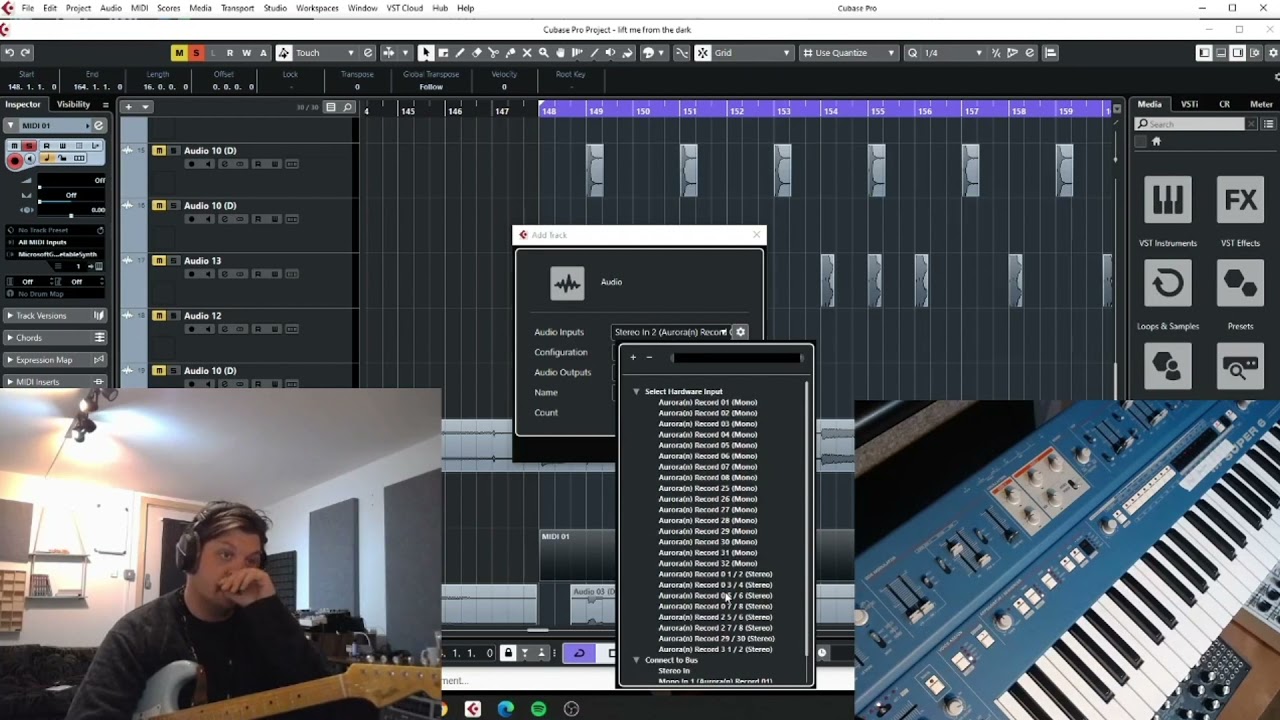The image size is (1280, 720).
Task: Click the Redo arrow in toolbar
Action: 26,53
